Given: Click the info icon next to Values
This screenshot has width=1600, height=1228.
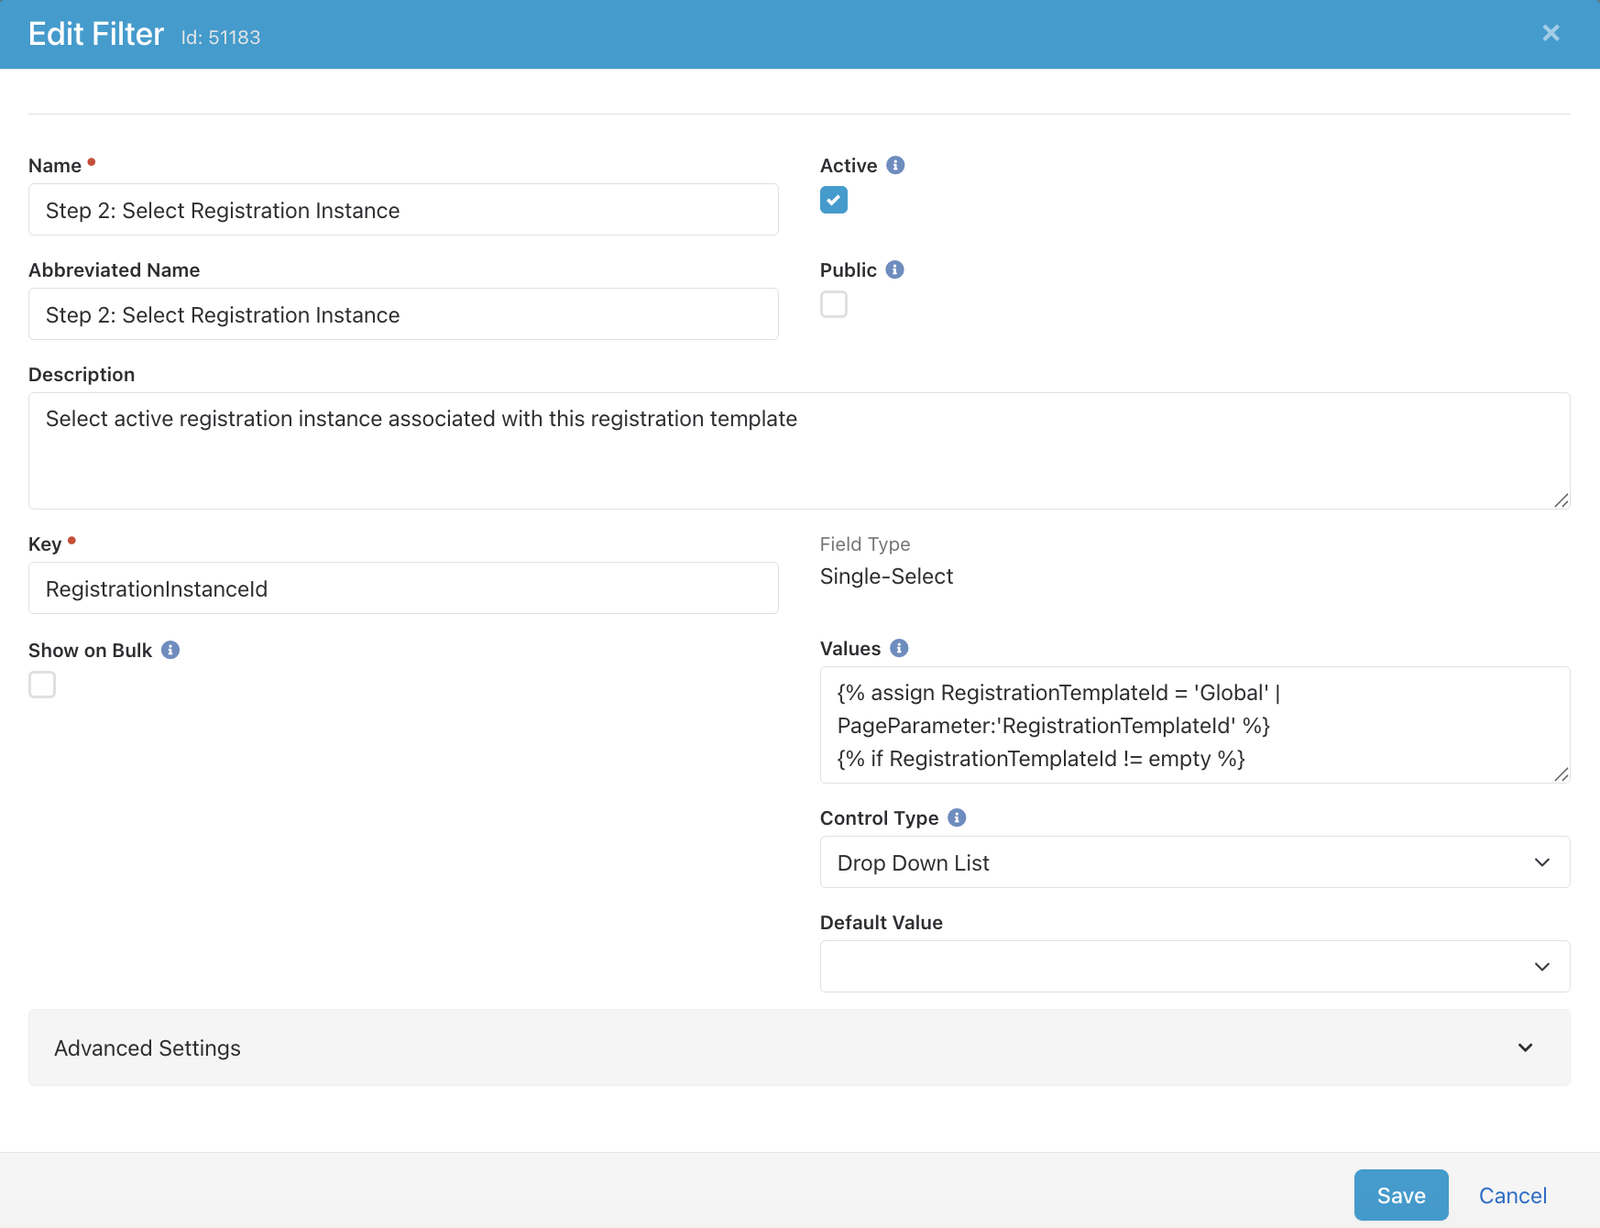Looking at the screenshot, I should point(899,648).
